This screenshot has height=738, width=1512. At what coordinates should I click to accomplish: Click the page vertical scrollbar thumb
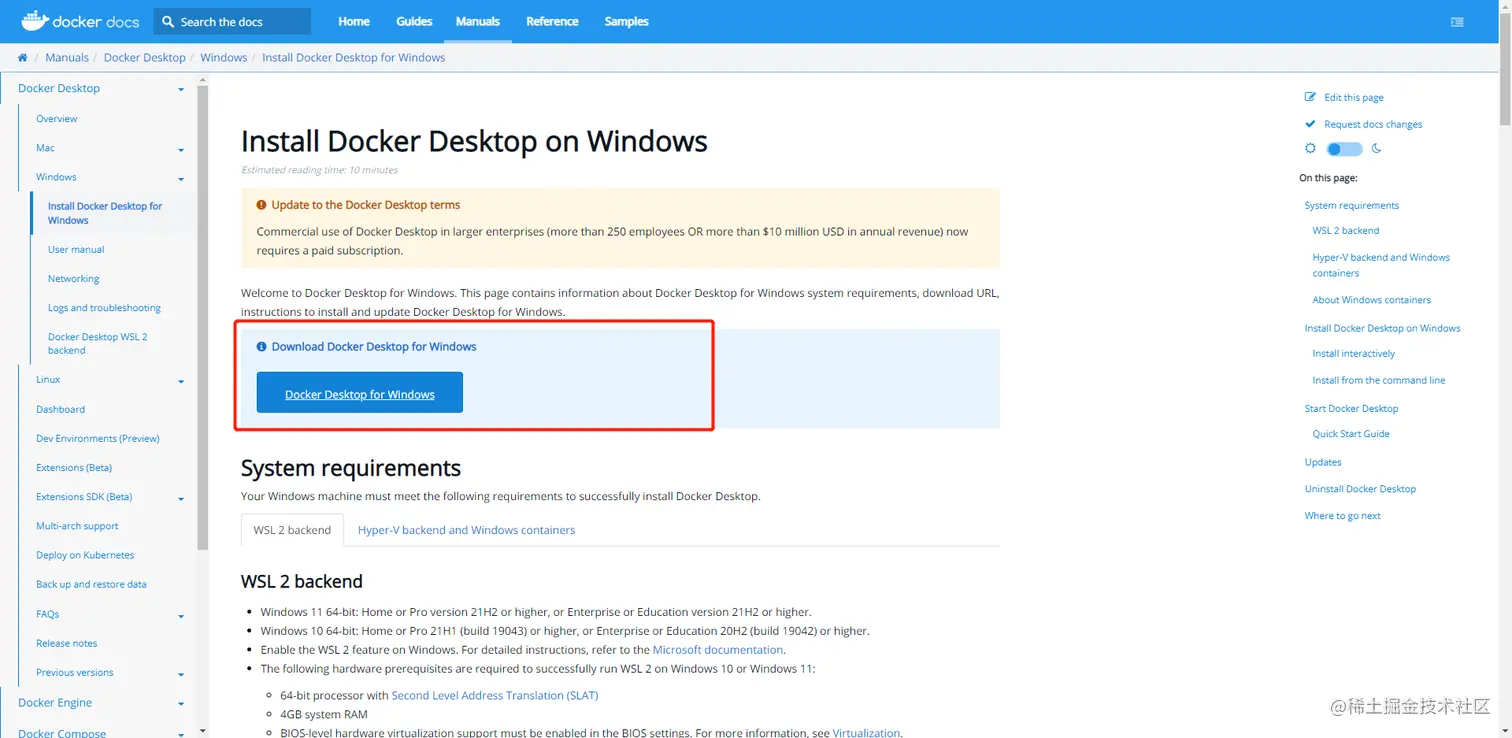click(1506, 68)
